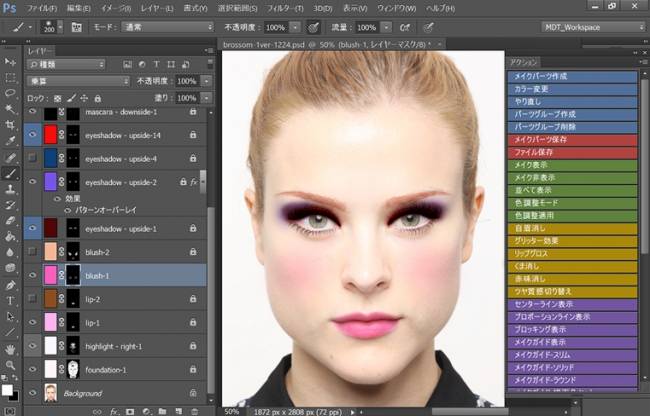
Task: Switch to the アクション panel tab
Action: pyautogui.click(x=524, y=63)
